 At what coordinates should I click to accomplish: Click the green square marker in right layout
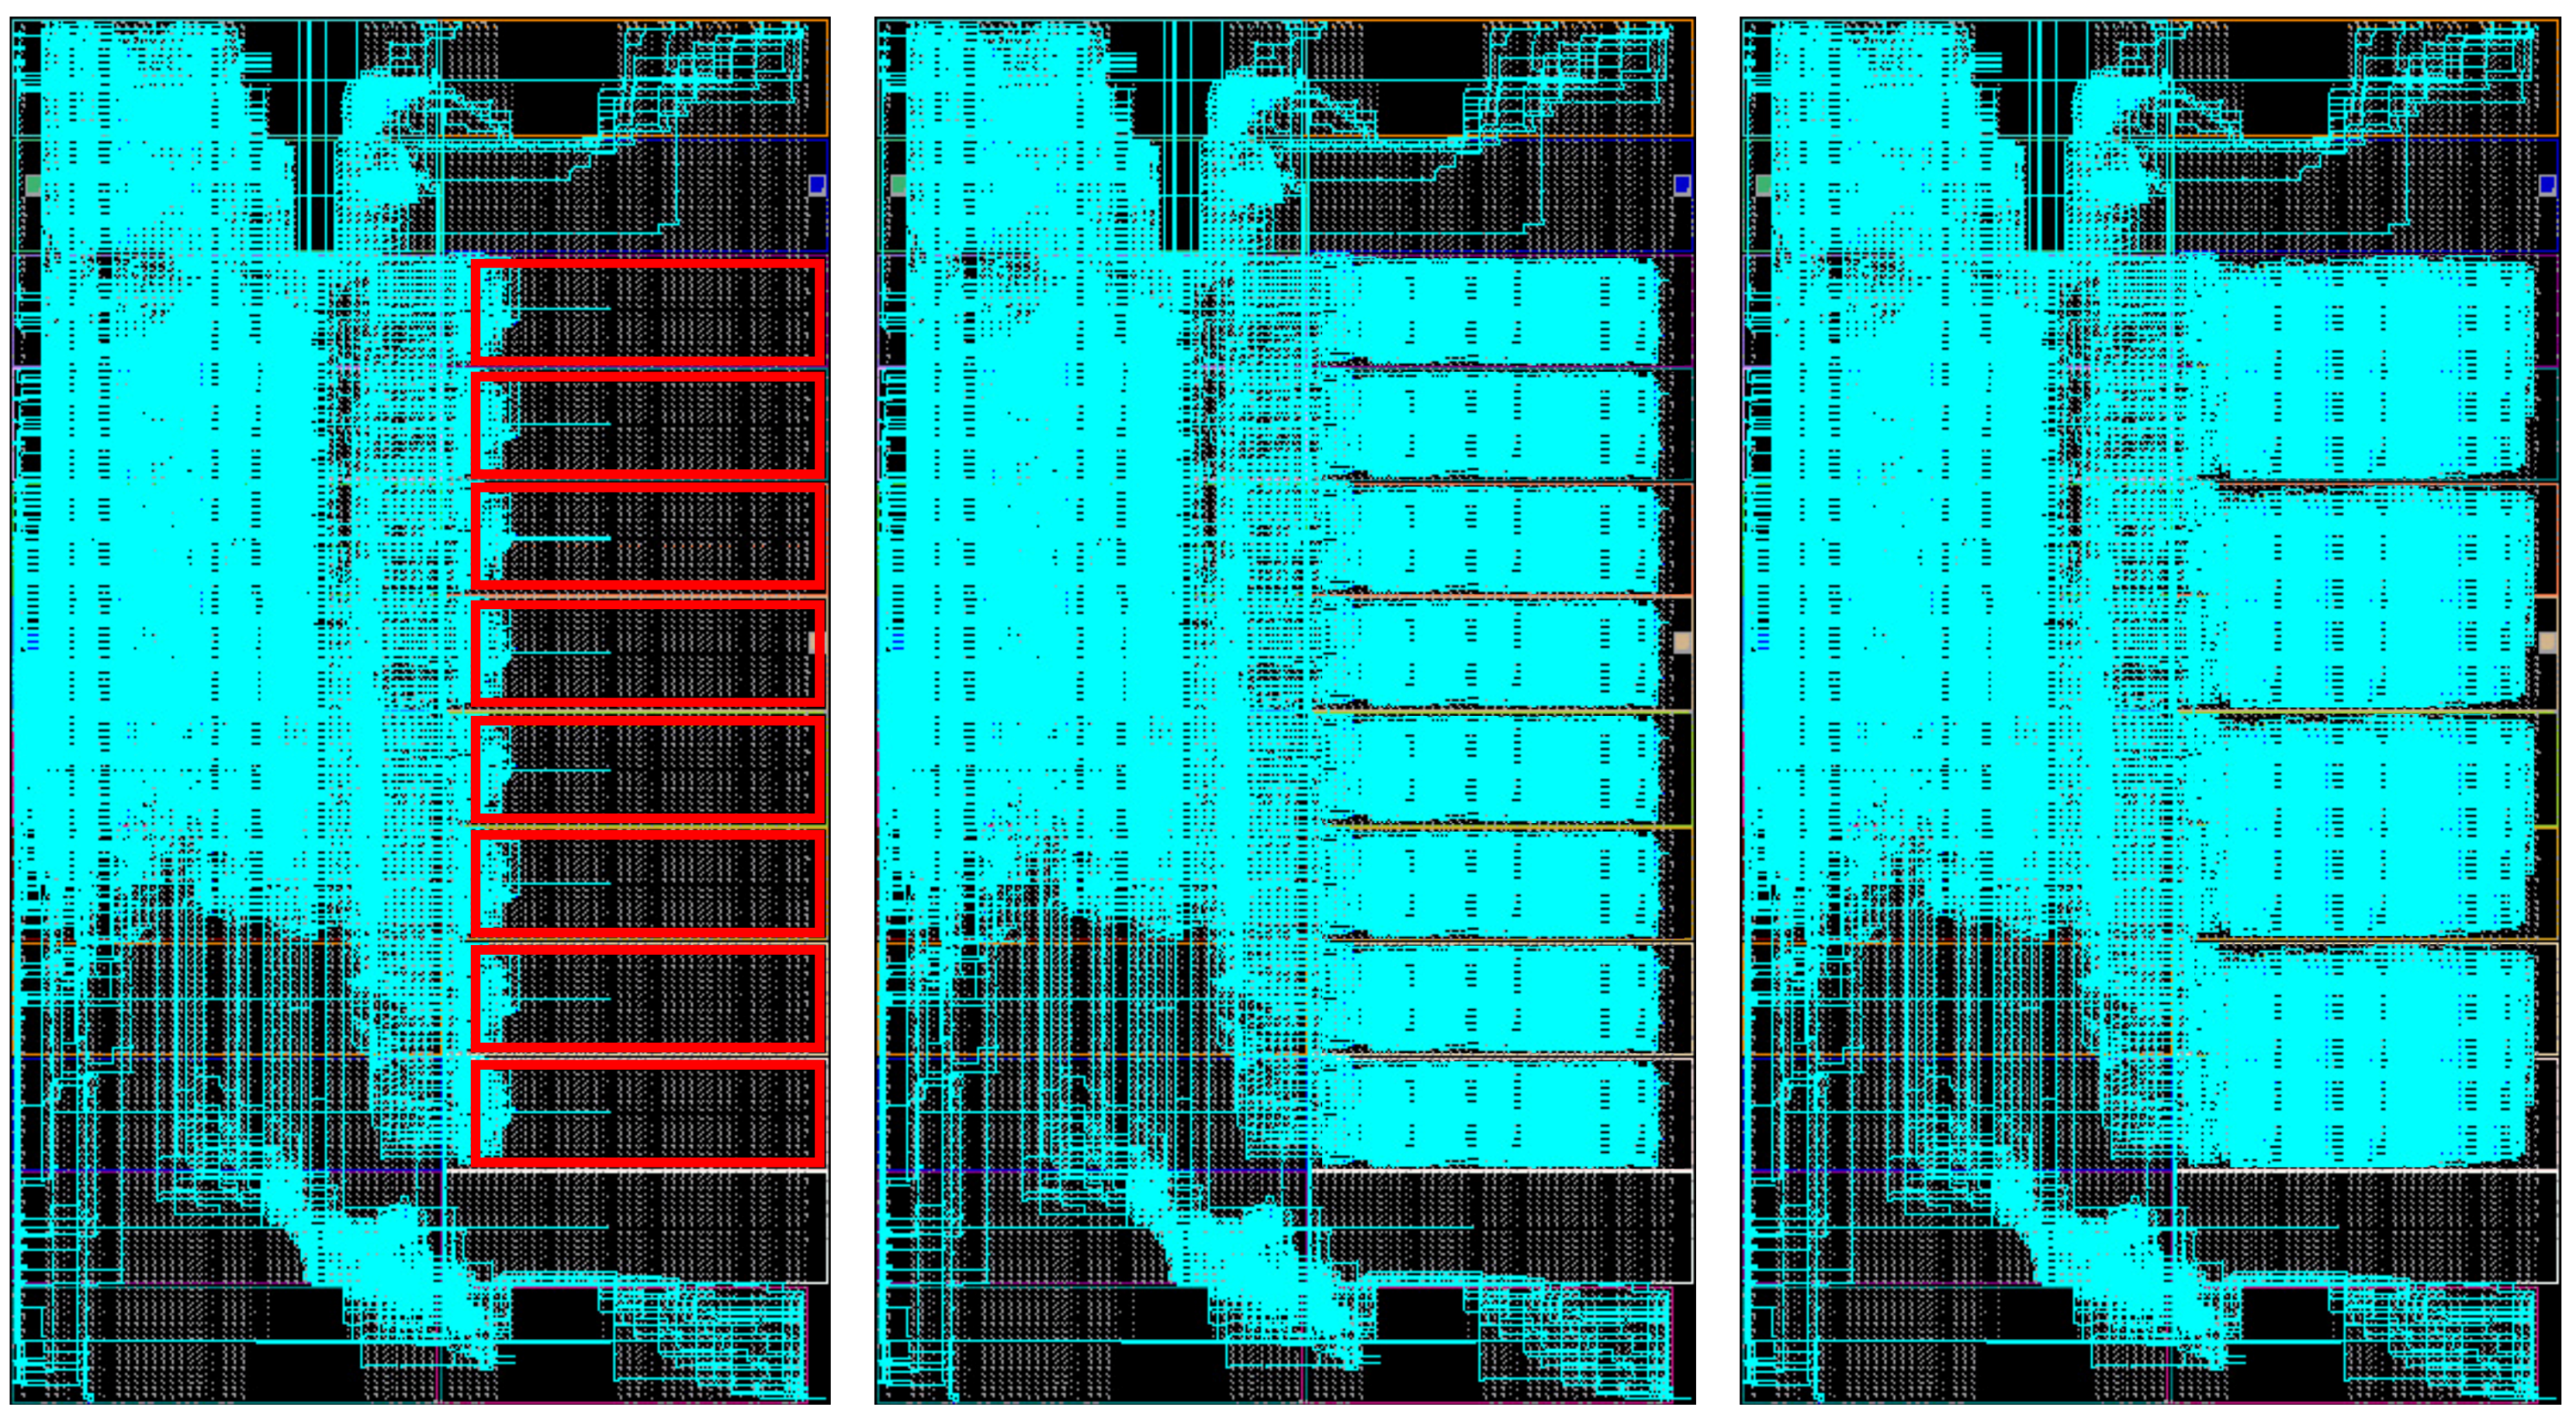click(x=1764, y=185)
